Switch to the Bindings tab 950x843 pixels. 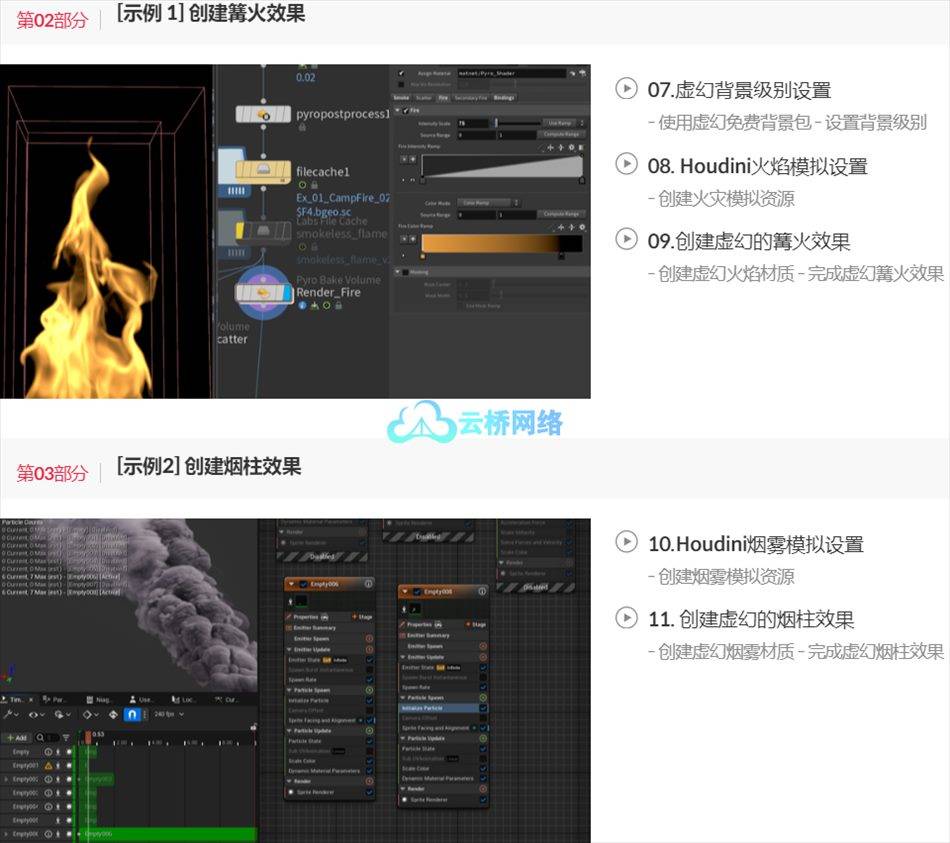point(504,98)
